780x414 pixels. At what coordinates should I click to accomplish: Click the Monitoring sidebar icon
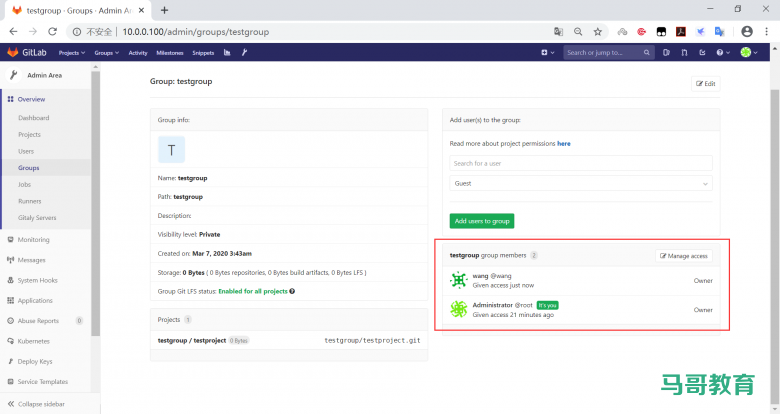pyautogui.click(x=10, y=239)
